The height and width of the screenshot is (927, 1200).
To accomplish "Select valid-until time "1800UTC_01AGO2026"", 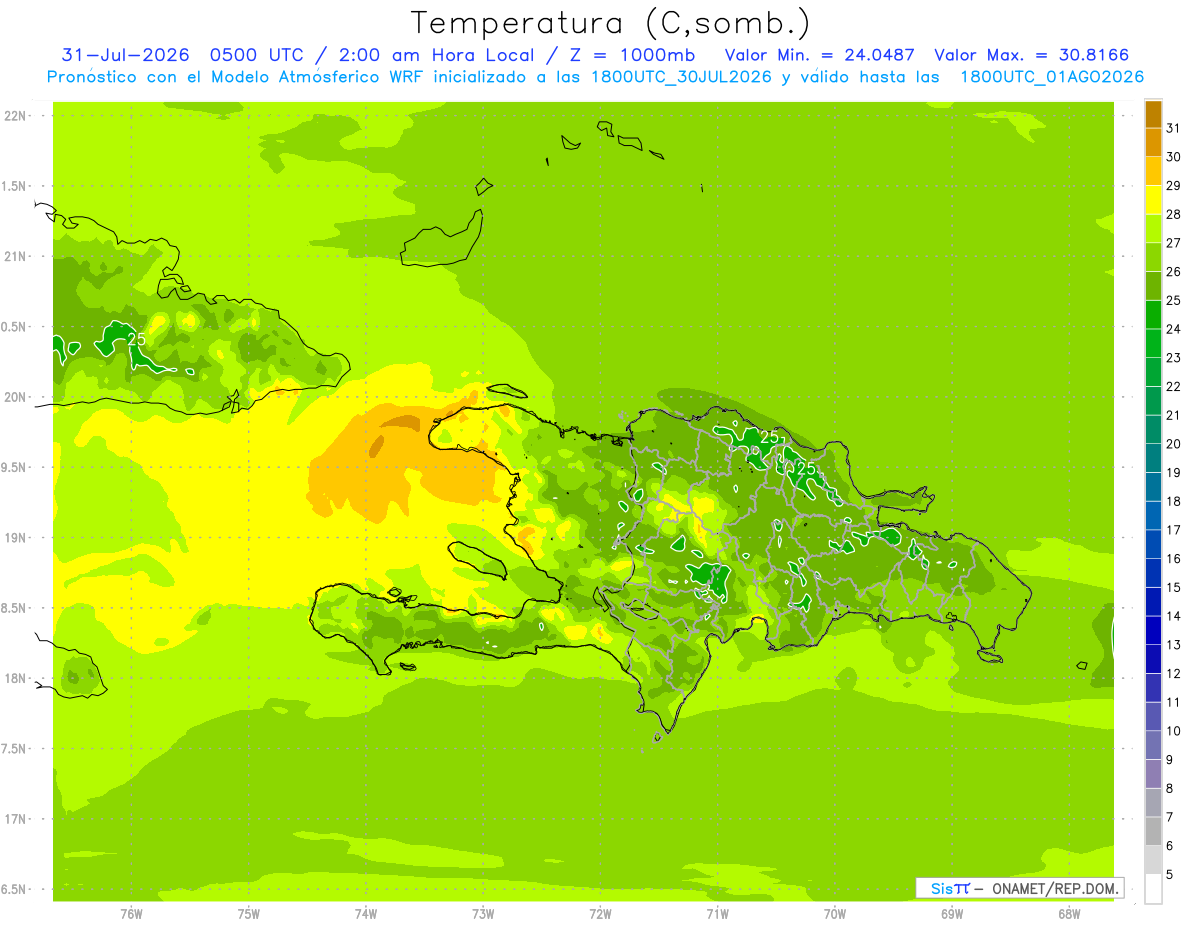I will (1052, 77).
